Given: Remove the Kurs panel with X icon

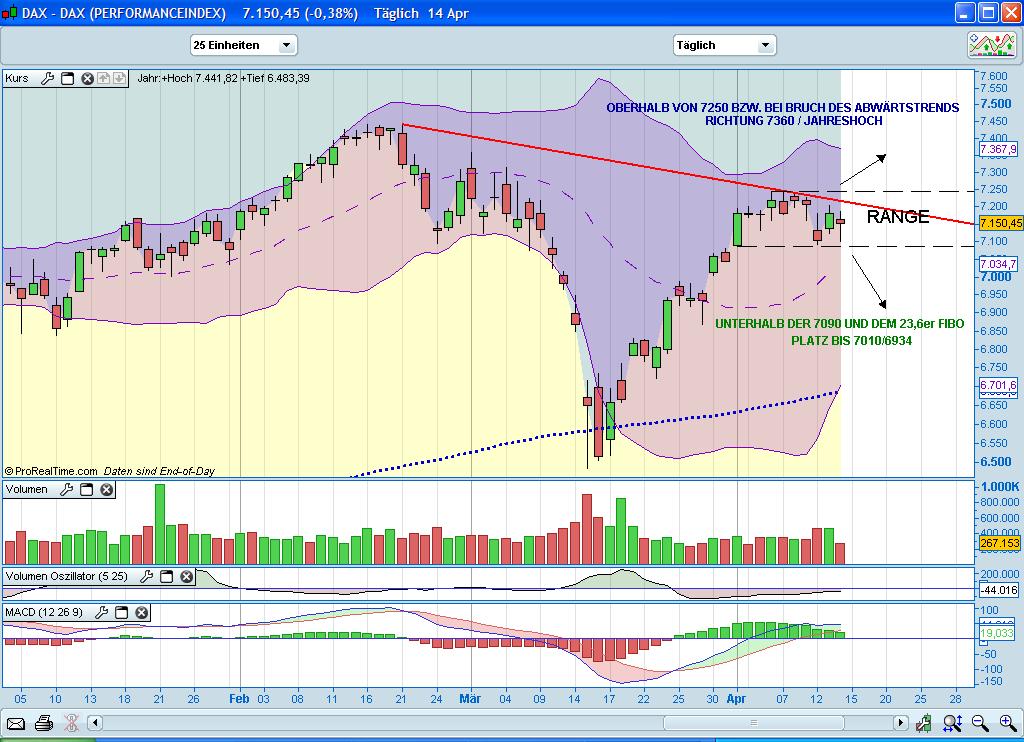Looking at the screenshot, I should pos(88,78).
